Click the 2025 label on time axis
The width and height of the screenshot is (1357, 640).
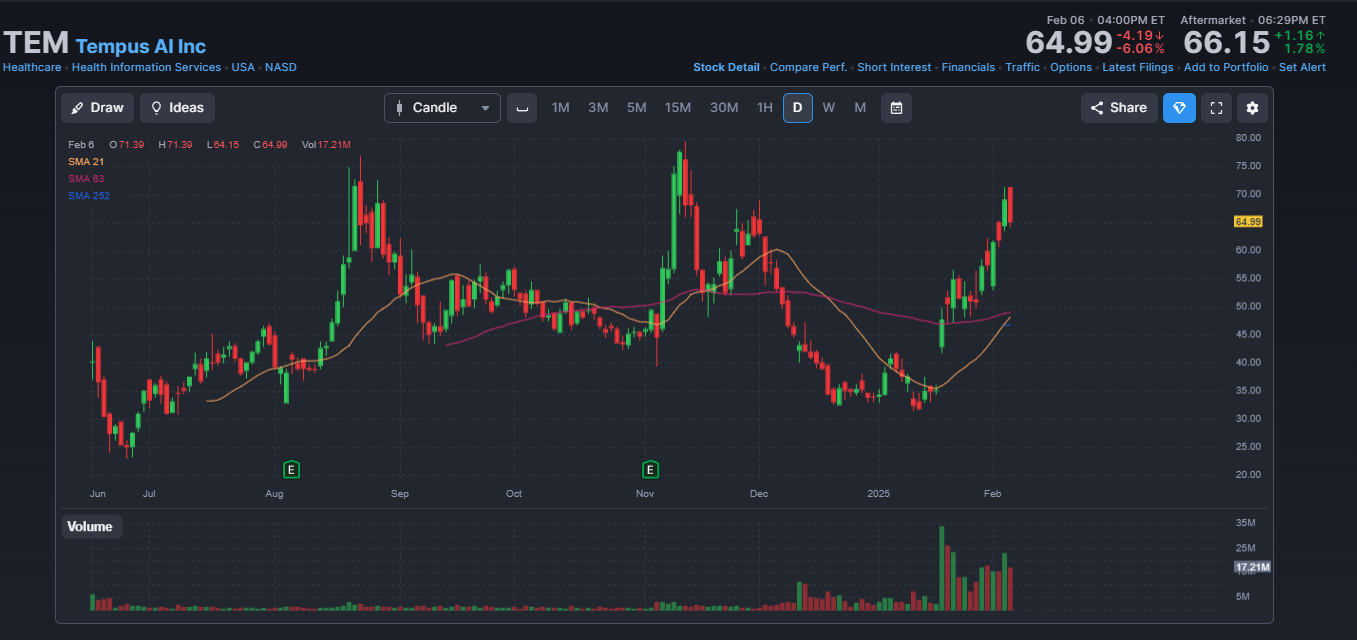(x=878, y=494)
